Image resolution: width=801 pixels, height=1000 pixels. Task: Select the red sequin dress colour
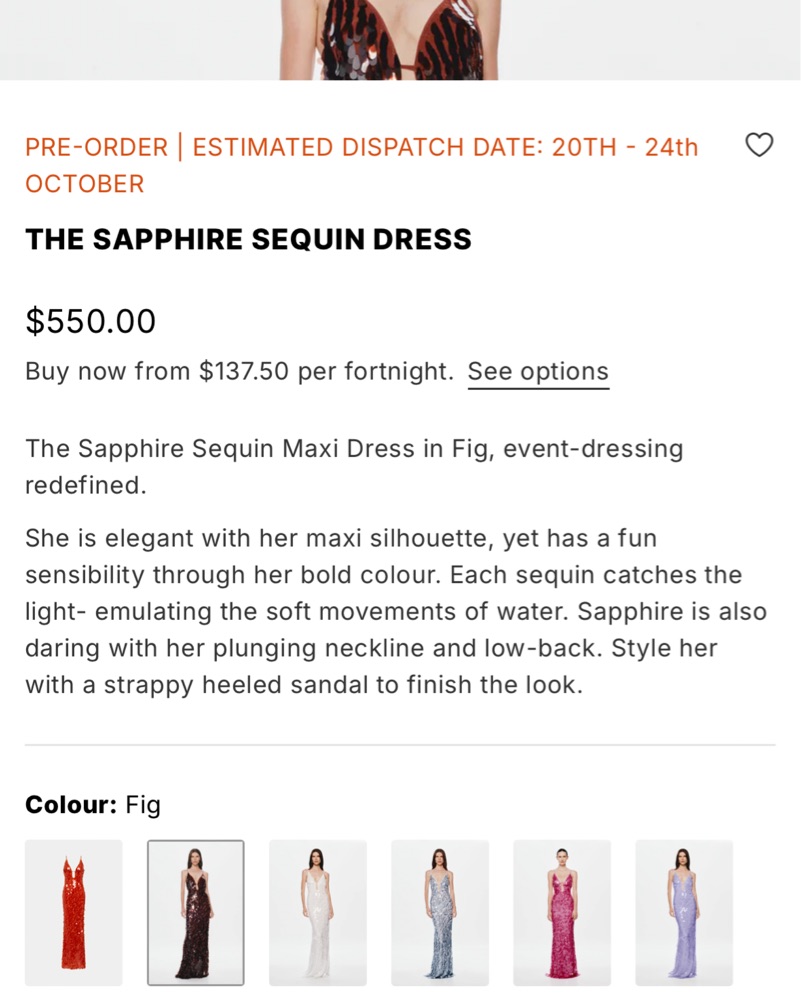74,912
